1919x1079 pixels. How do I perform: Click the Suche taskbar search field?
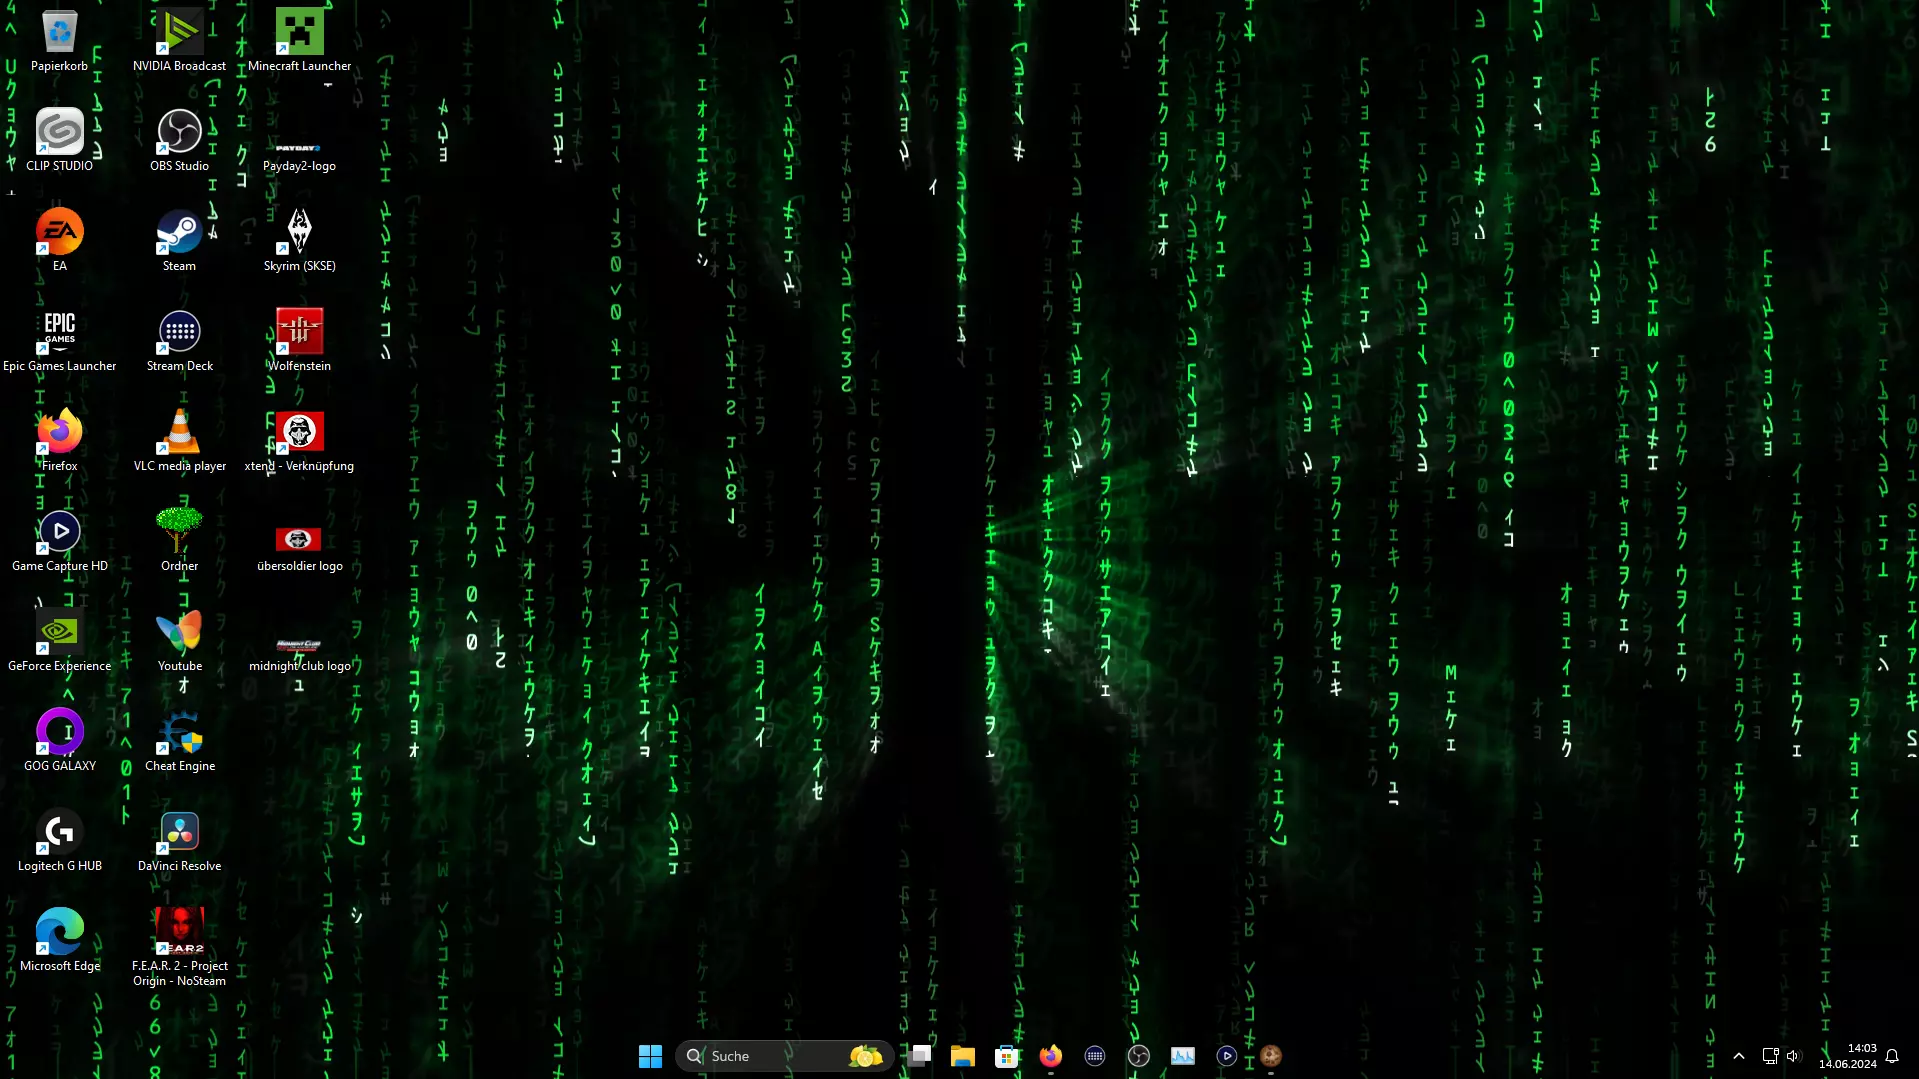[x=785, y=1056]
